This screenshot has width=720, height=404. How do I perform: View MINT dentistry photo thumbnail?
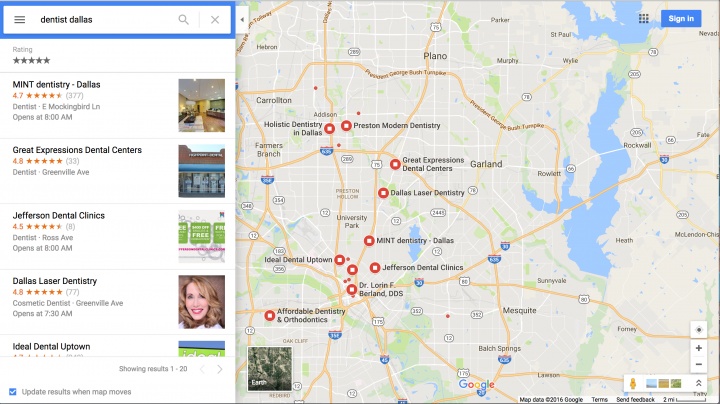[202, 106]
